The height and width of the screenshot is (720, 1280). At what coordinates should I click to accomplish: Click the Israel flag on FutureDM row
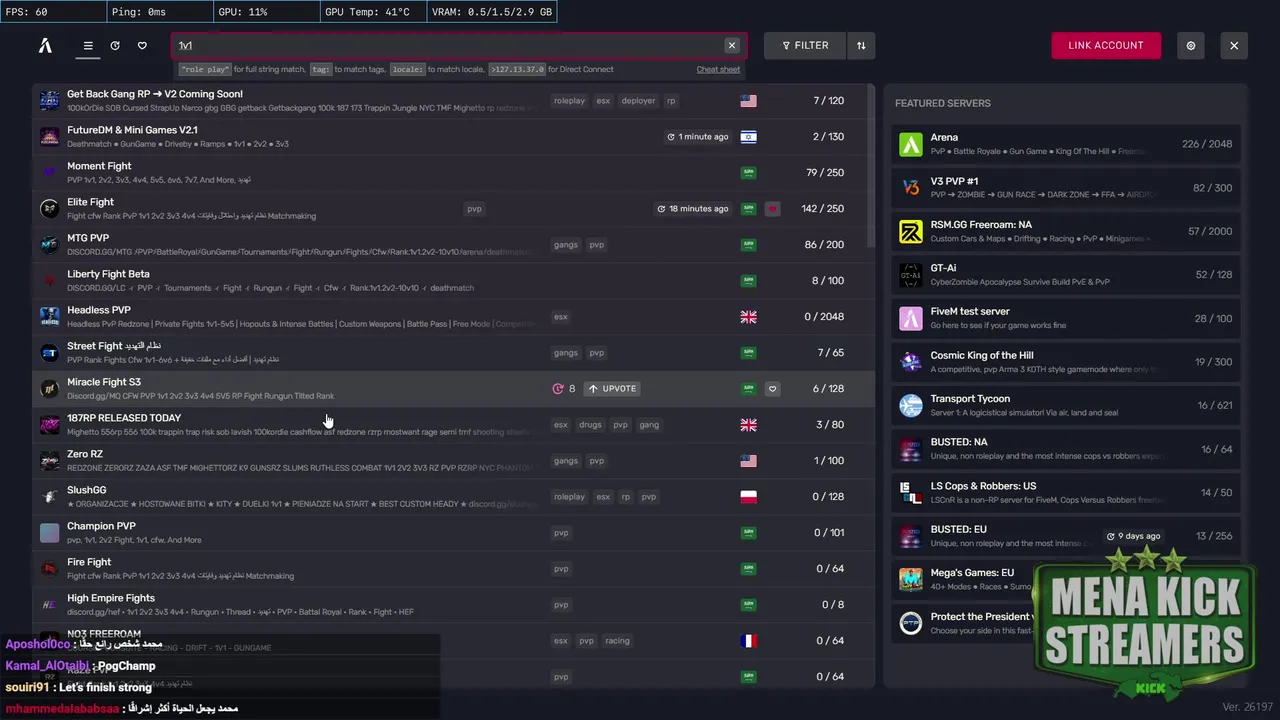pos(748,137)
